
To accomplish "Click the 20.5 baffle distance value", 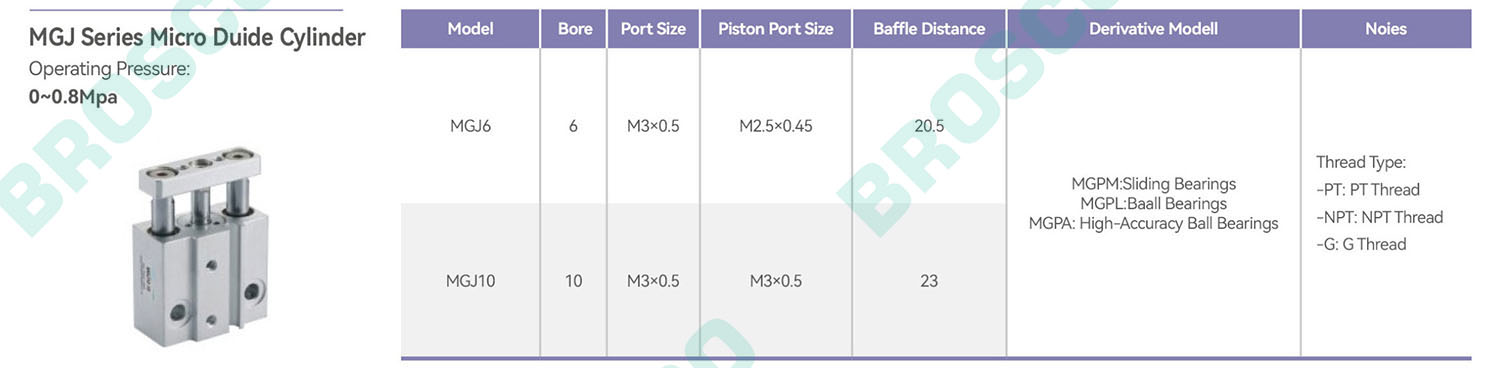I will click(x=929, y=127).
